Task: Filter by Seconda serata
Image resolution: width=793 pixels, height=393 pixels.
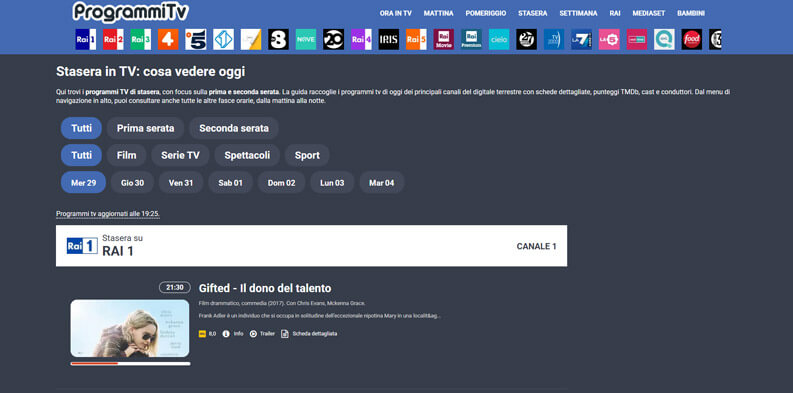Action: coord(234,128)
